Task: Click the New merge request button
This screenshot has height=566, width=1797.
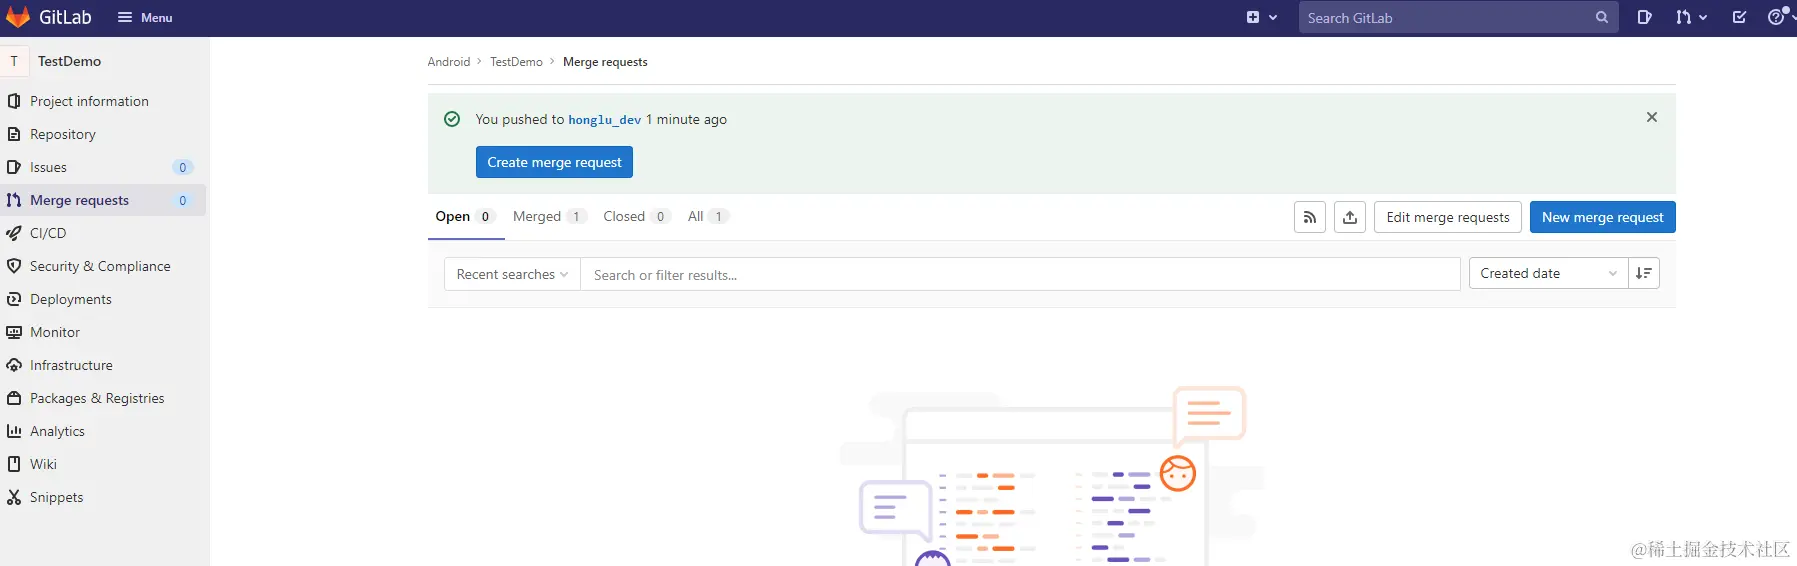Action: [1602, 217]
